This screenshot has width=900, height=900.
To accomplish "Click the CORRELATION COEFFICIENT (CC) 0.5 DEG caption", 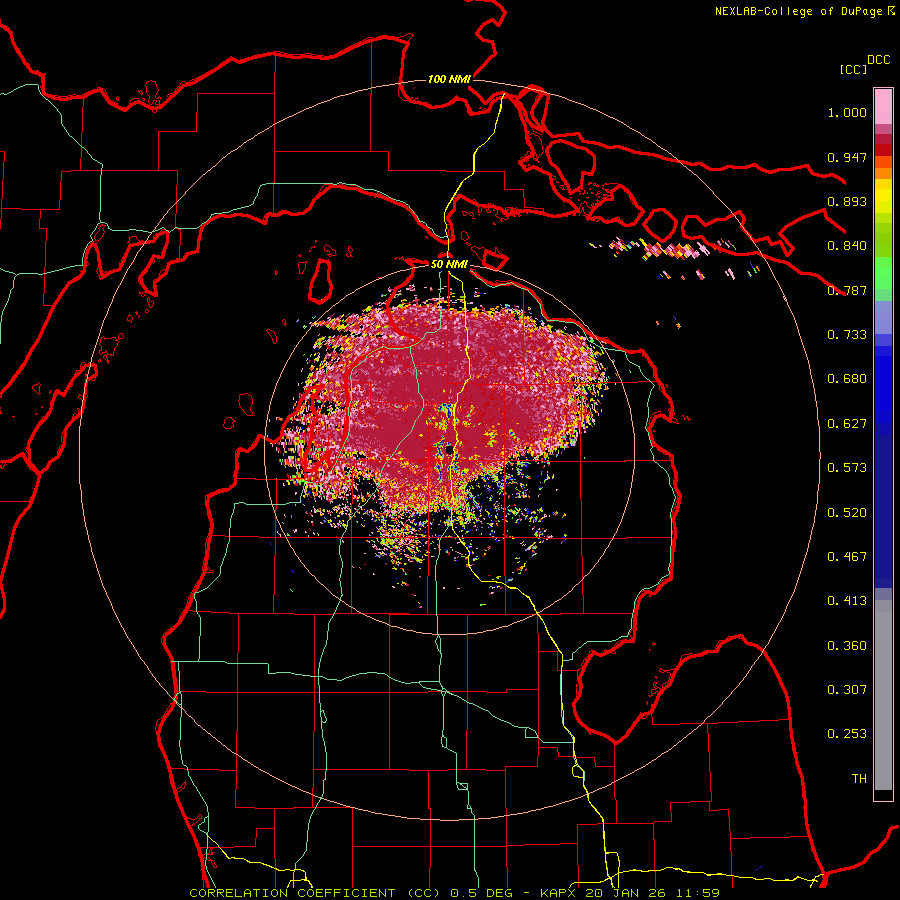I will [x=350, y=893].
